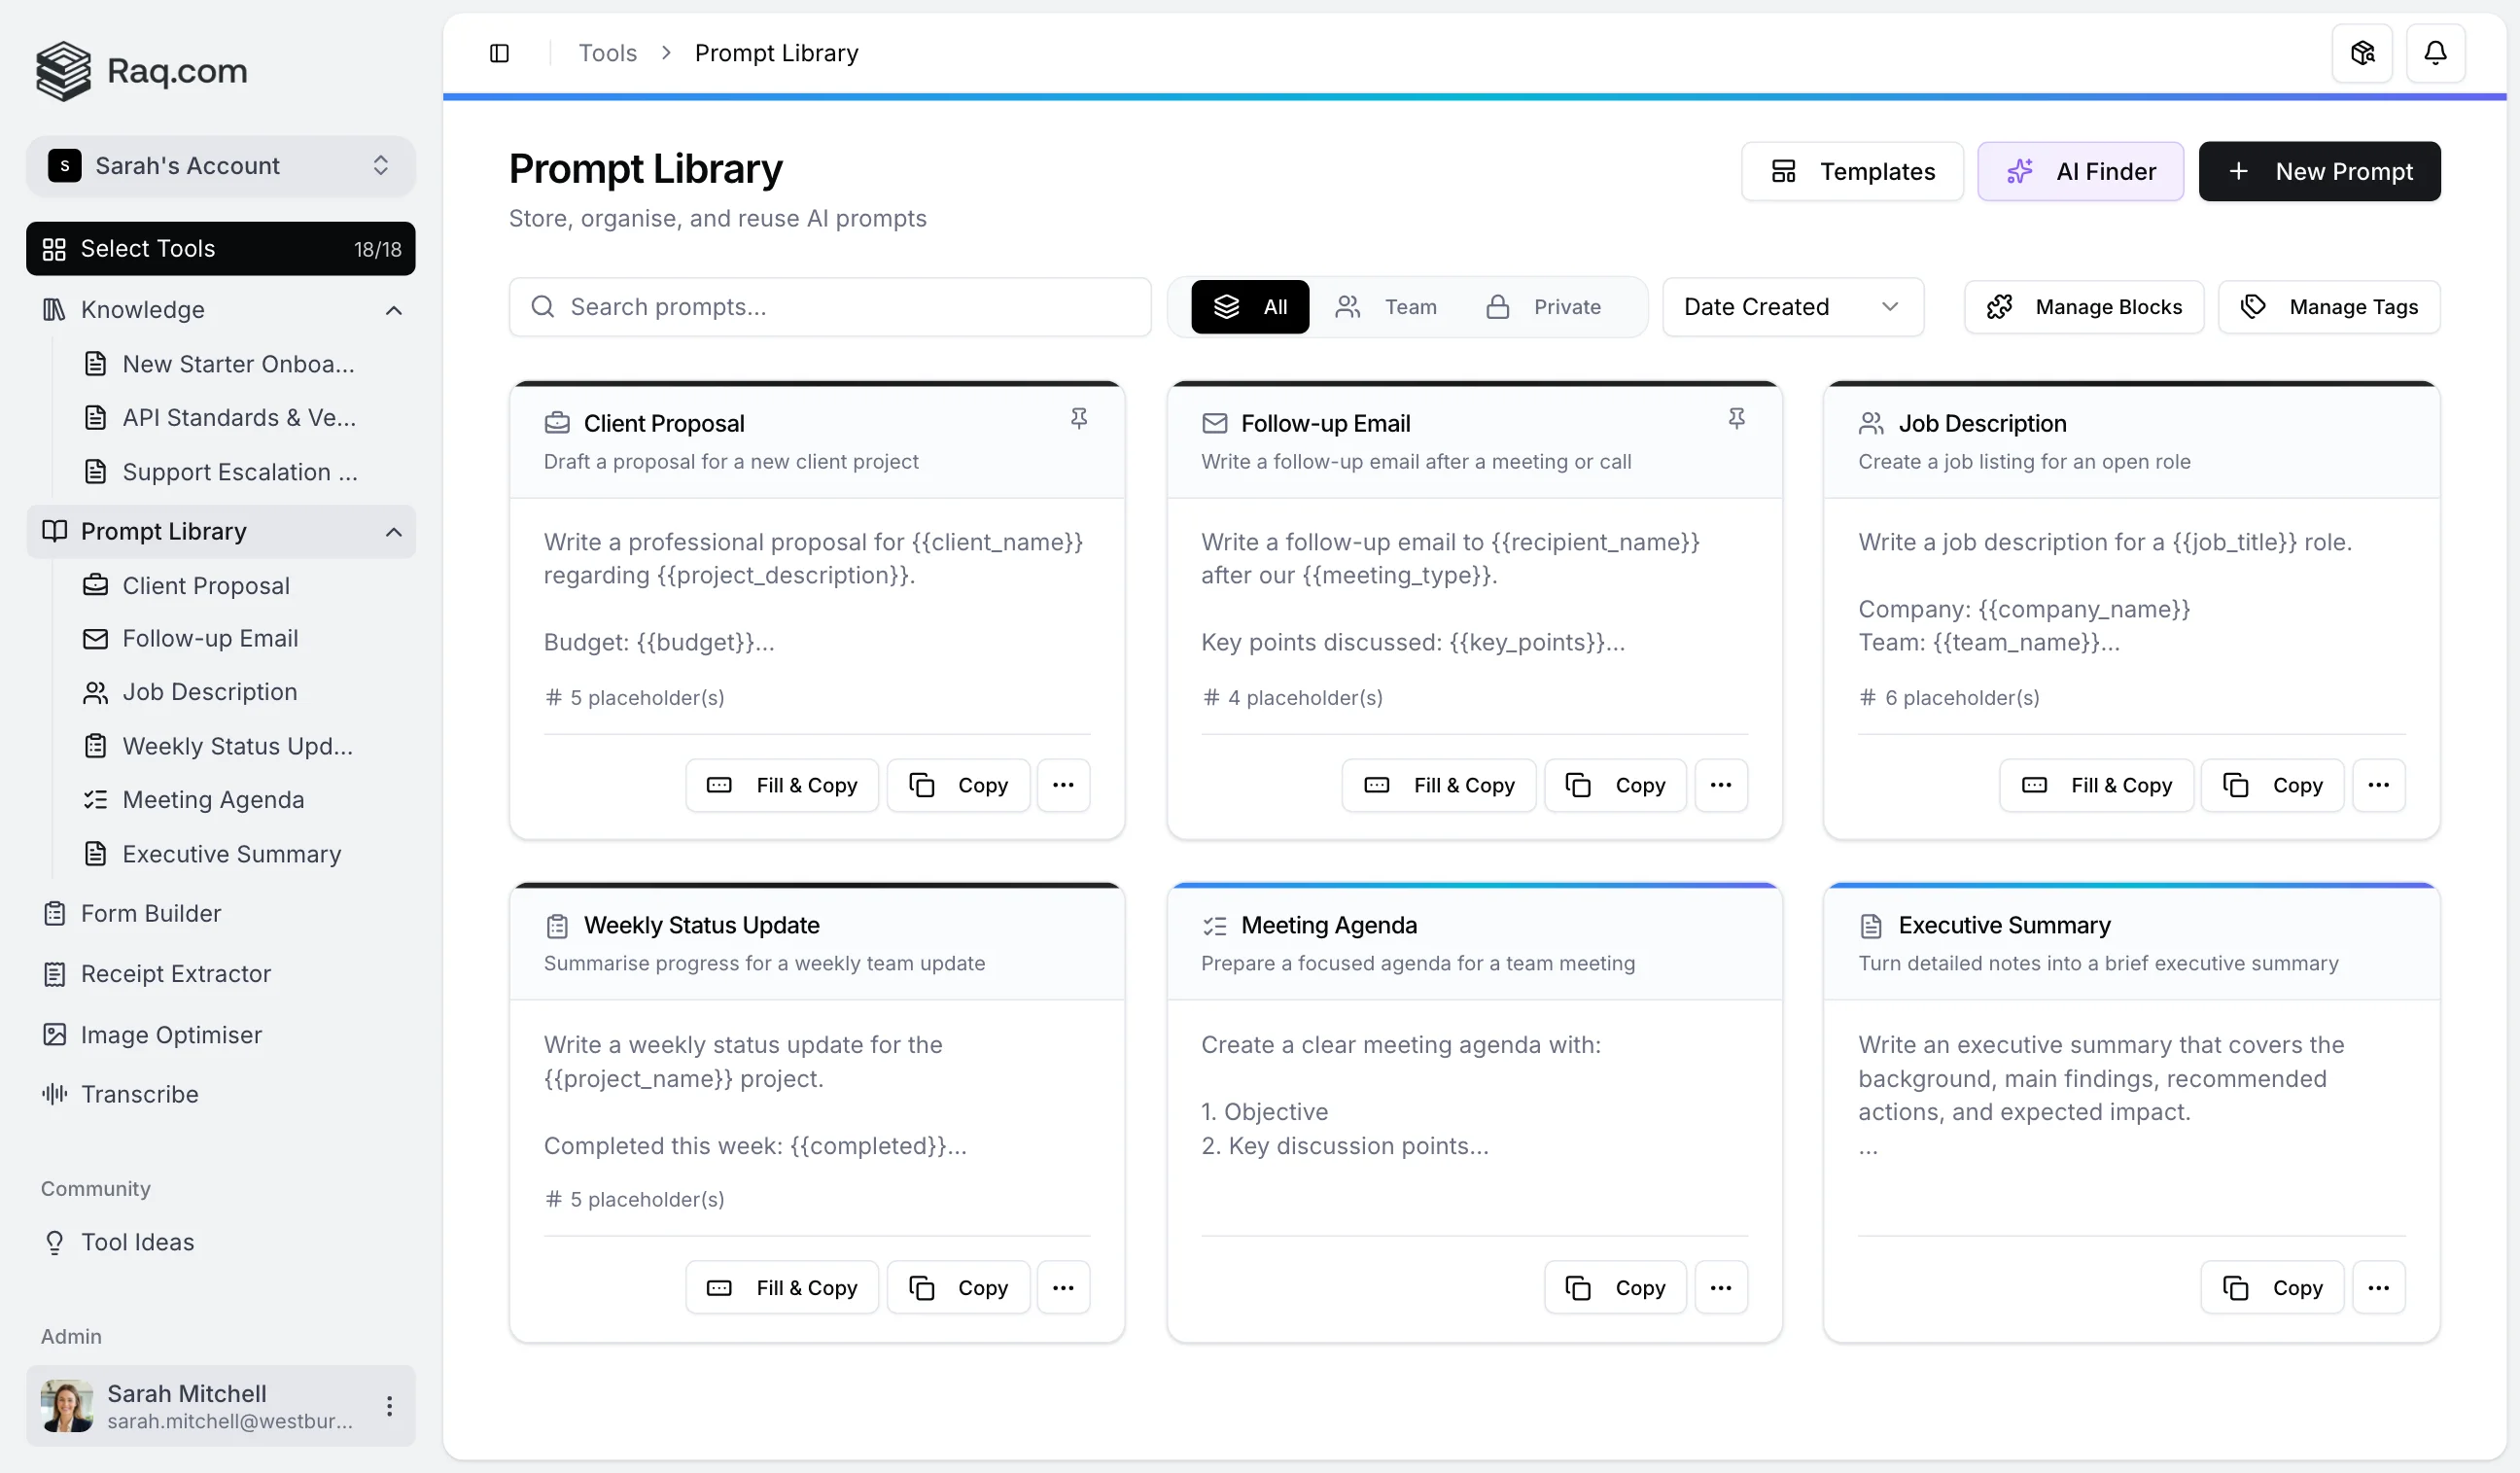Select the Transcribe tool in the sidebar
This screenshot has width=2520, height=1473.
(x=139, y=1093)
